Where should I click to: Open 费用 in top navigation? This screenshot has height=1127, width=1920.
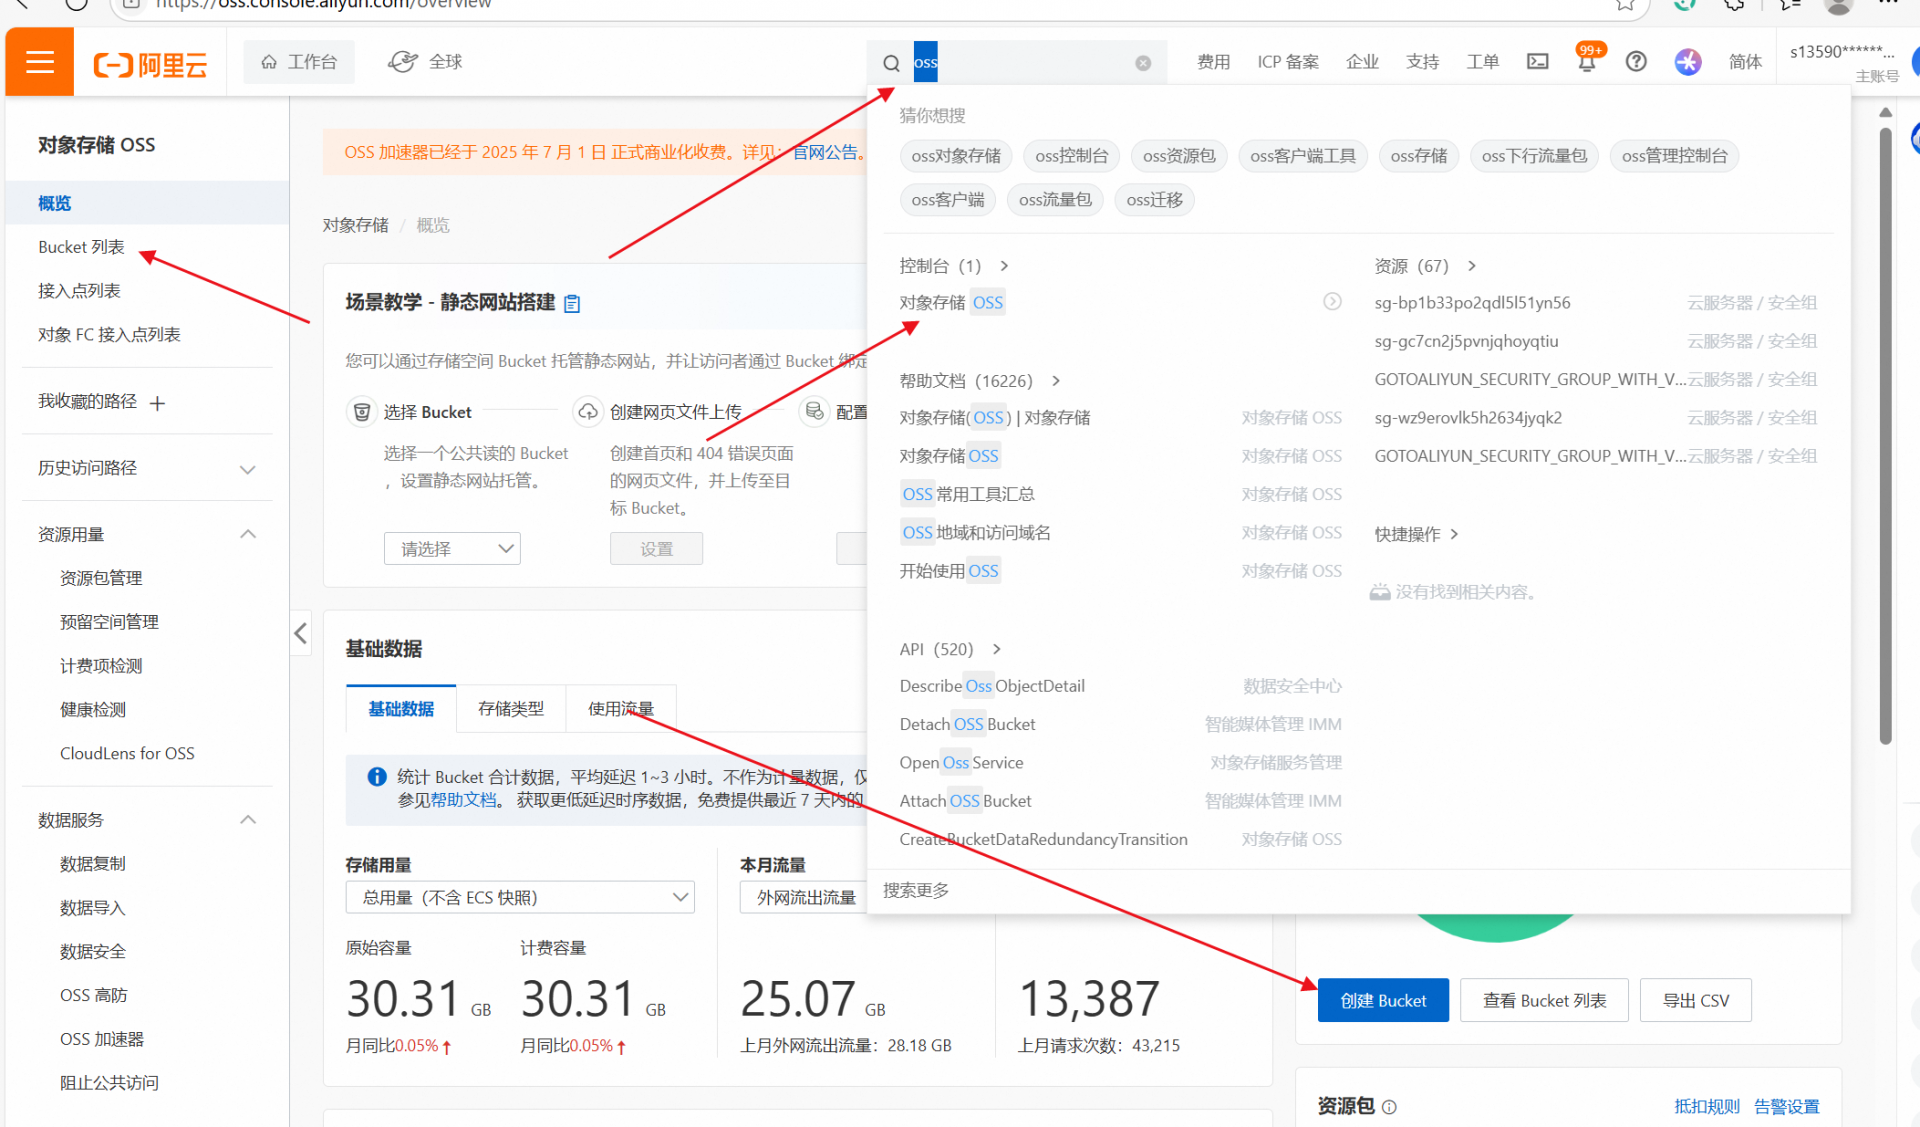[x=1213, y=62]
